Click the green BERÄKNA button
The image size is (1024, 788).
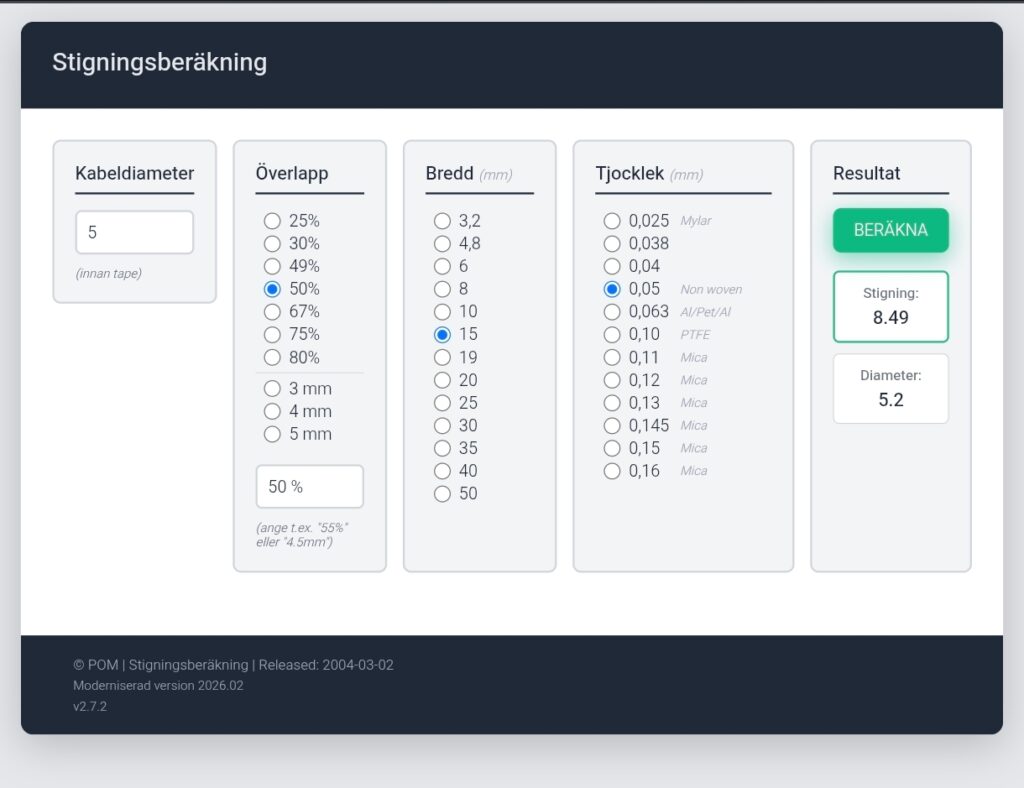click(890, 230)
